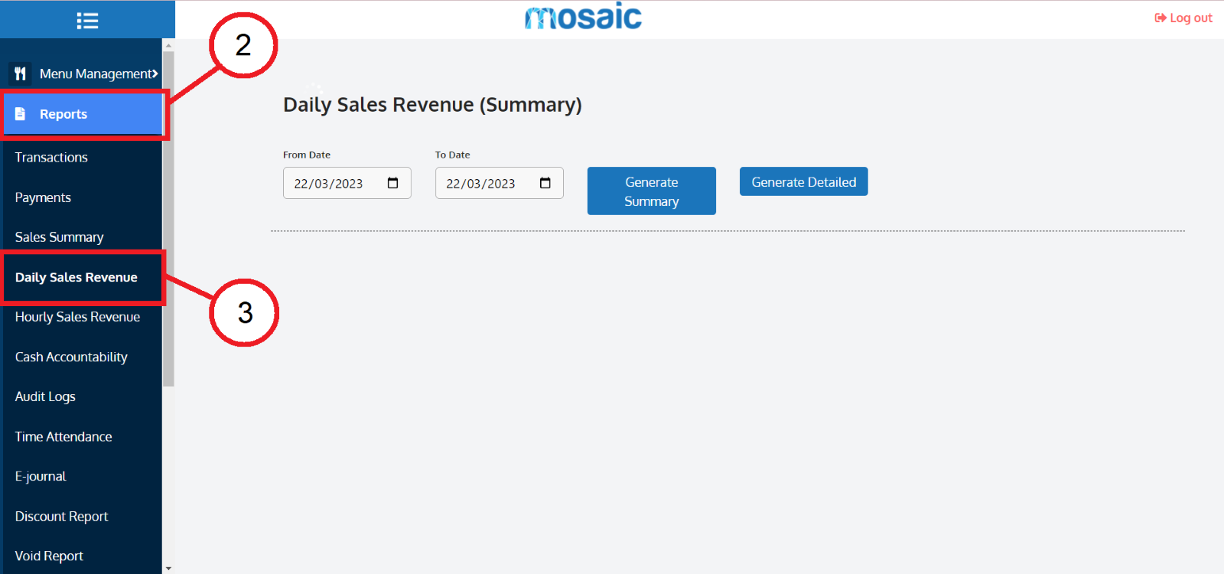Click the sidebar scrollbar down arrow
This screenshot has width=1224, height=574.
[168, 568]
